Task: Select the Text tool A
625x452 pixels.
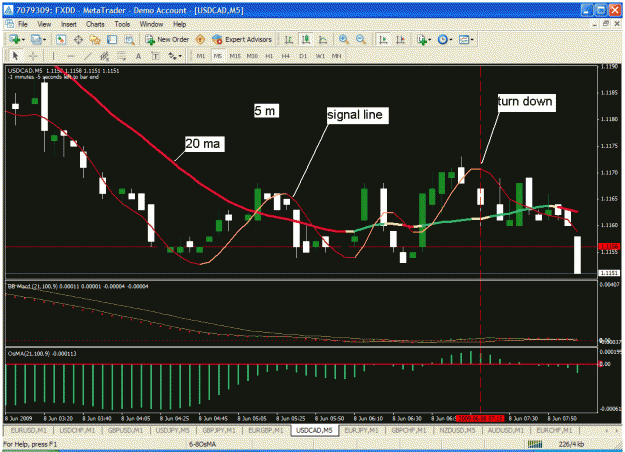Action: (138, 56)
